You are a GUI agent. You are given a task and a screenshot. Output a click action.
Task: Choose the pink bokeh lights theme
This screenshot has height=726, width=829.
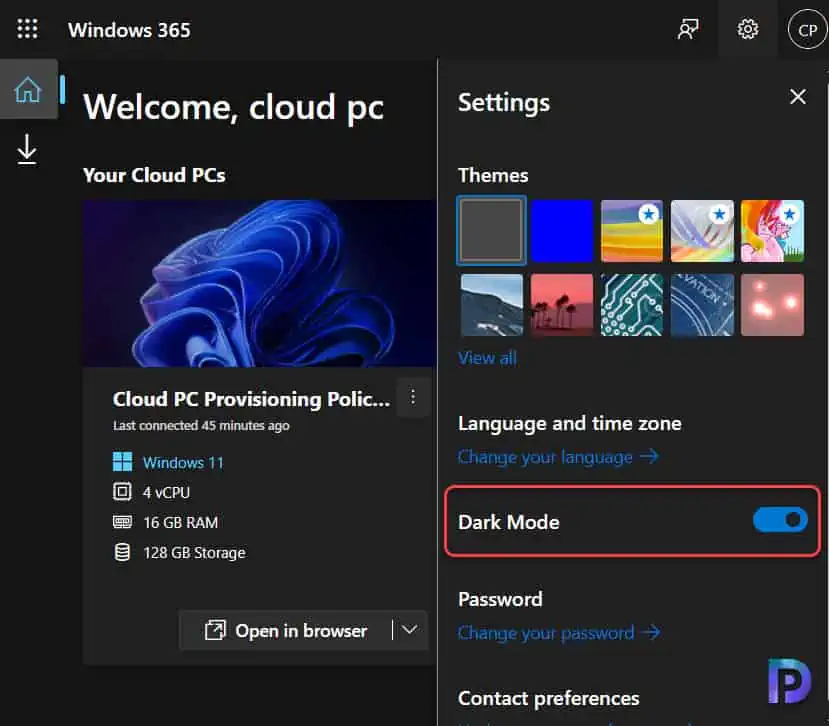point(772,305)
